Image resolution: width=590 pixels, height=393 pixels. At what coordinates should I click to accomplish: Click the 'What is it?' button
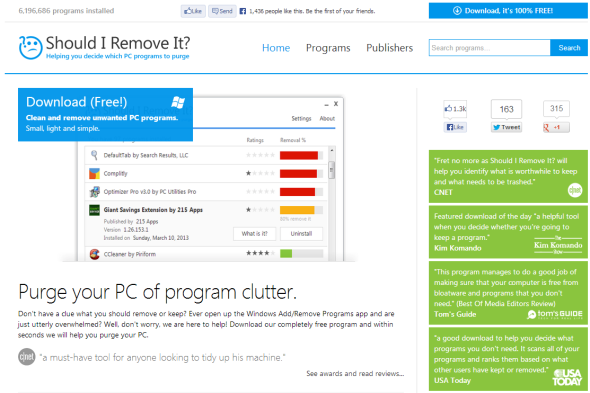254,234
